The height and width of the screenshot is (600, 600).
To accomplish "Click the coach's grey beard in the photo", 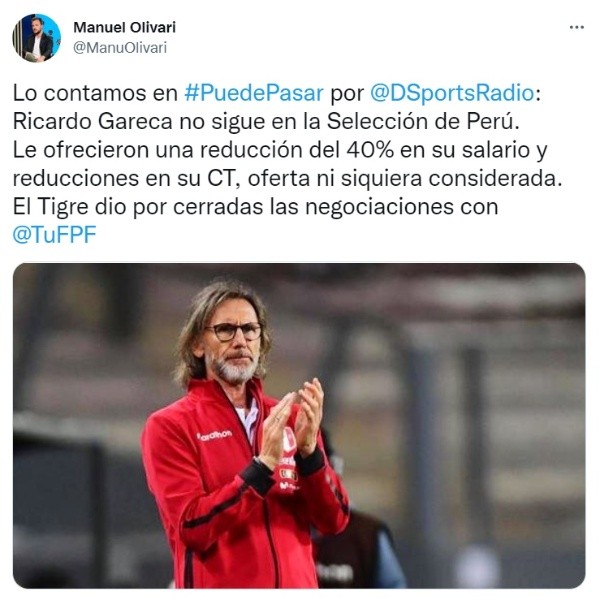I will coord(233,369).
